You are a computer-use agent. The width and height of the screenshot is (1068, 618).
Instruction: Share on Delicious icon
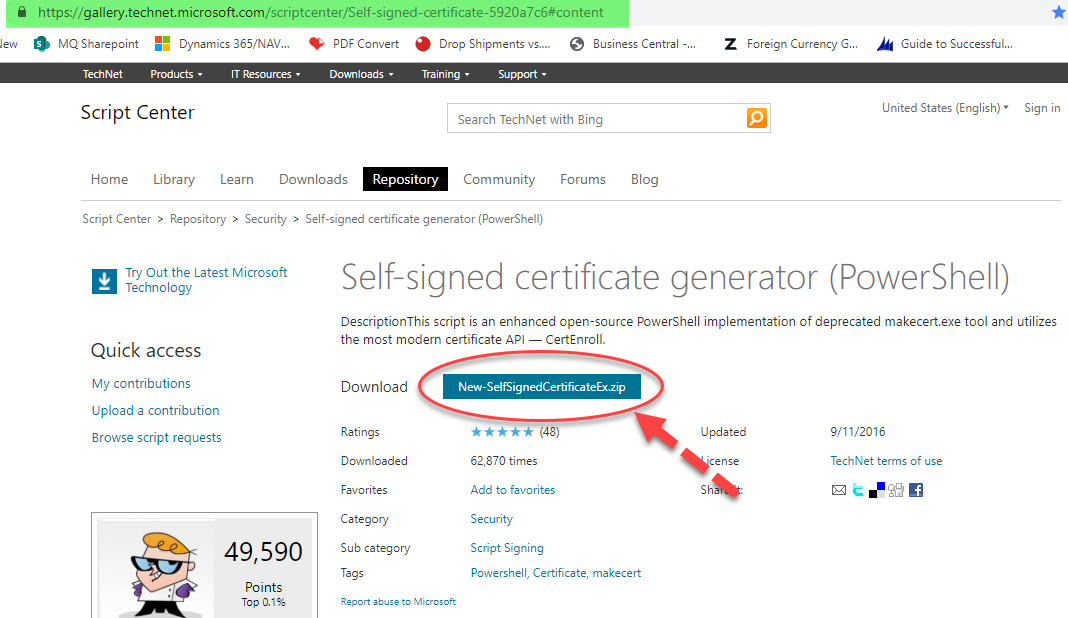click(x=877, y=490)
